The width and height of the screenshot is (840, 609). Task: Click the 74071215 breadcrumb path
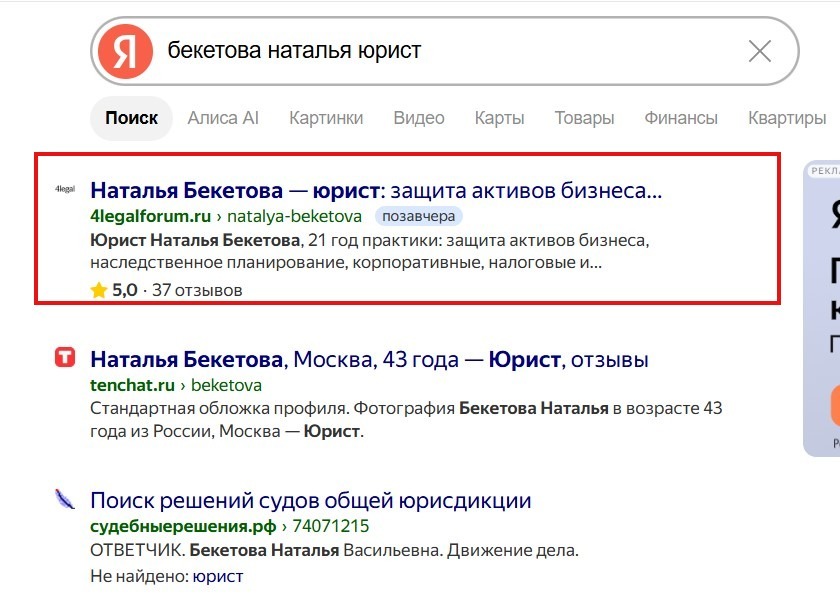331,526
